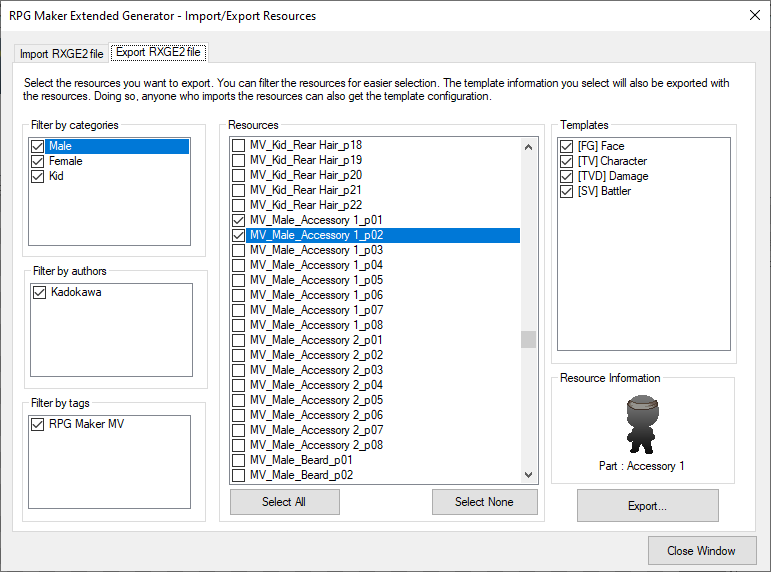
Task: Check the MV_Male_Accessory 2_p05 checkbox
Action: [238, 400]
